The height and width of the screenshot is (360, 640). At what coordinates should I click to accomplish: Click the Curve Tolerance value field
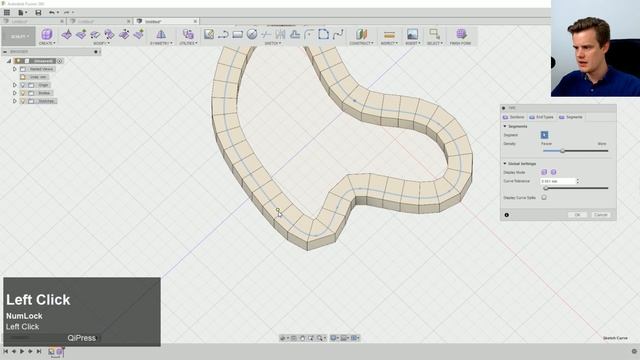click(x=558, y=181)
